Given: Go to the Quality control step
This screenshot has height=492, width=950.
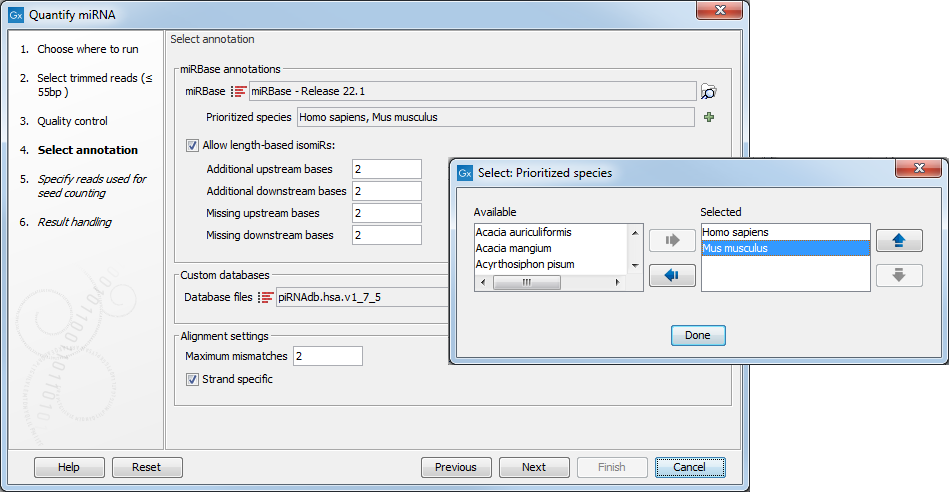Looking at the screenshot, I should tap(72, 121).
